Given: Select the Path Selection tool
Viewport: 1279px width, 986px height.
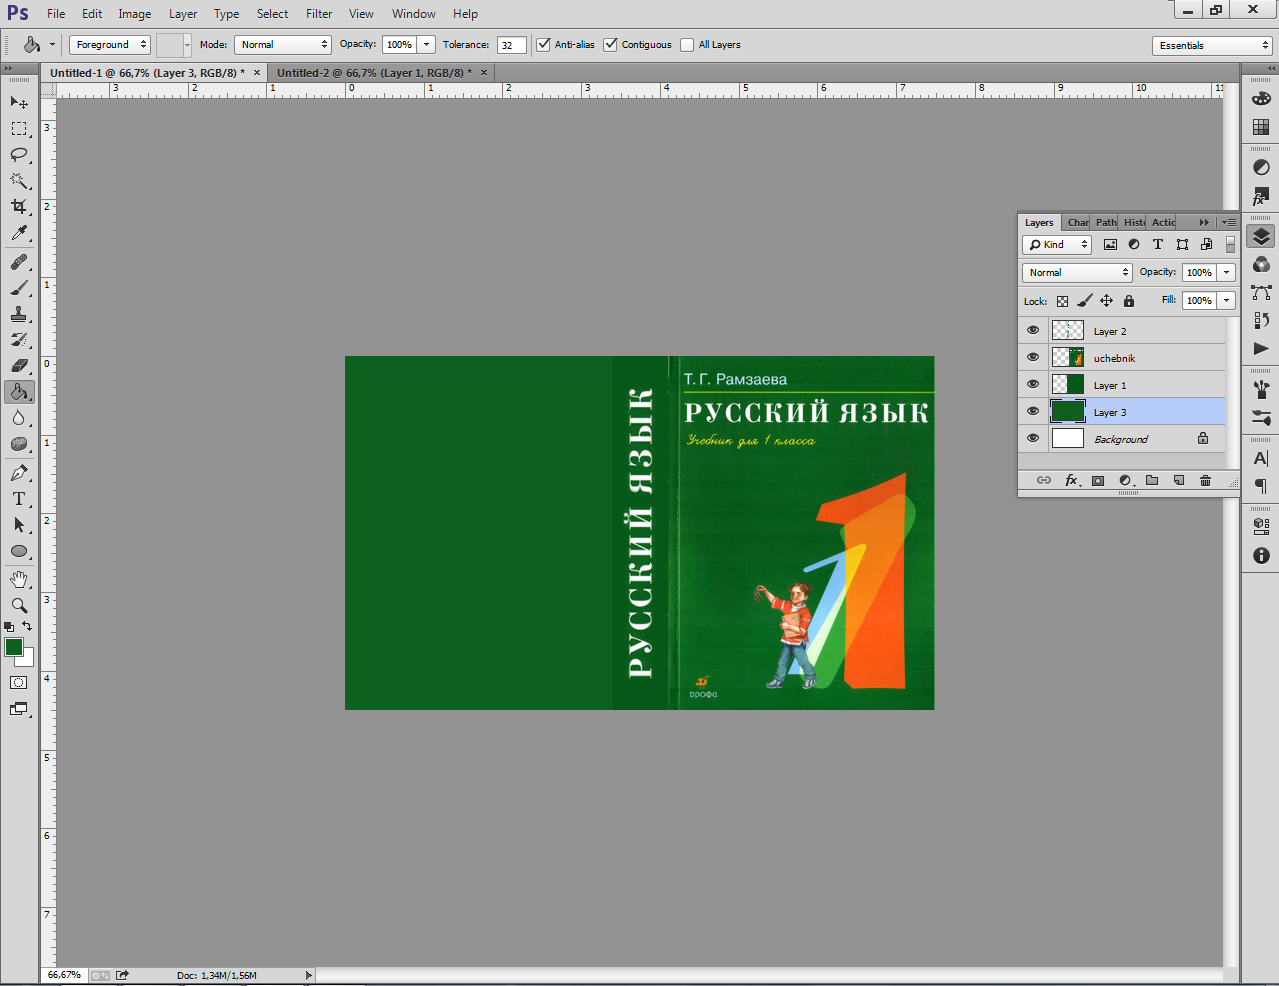Looking at the screenshot, I should (19, 525).
